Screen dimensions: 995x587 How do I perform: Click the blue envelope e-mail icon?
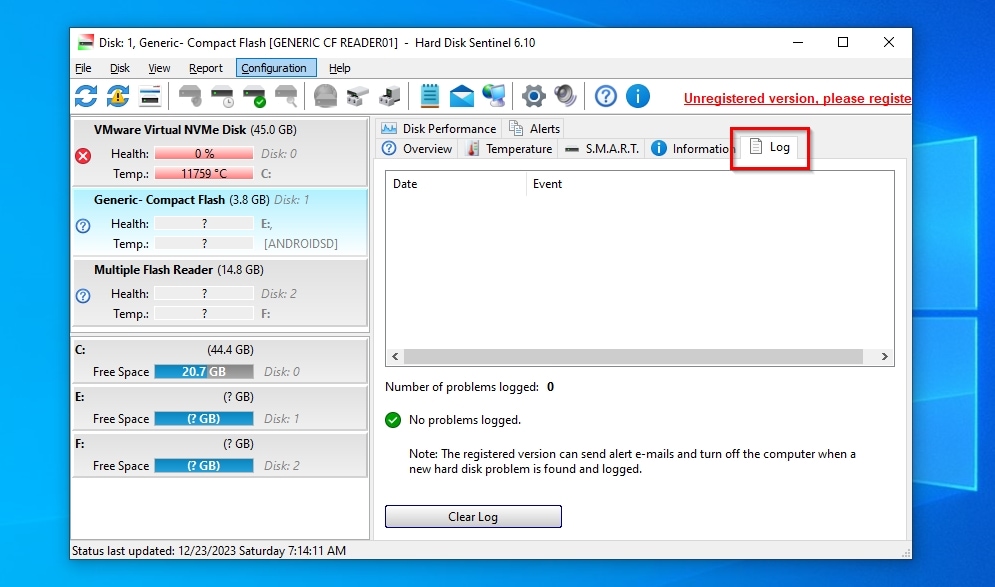[x=462, y=96]
